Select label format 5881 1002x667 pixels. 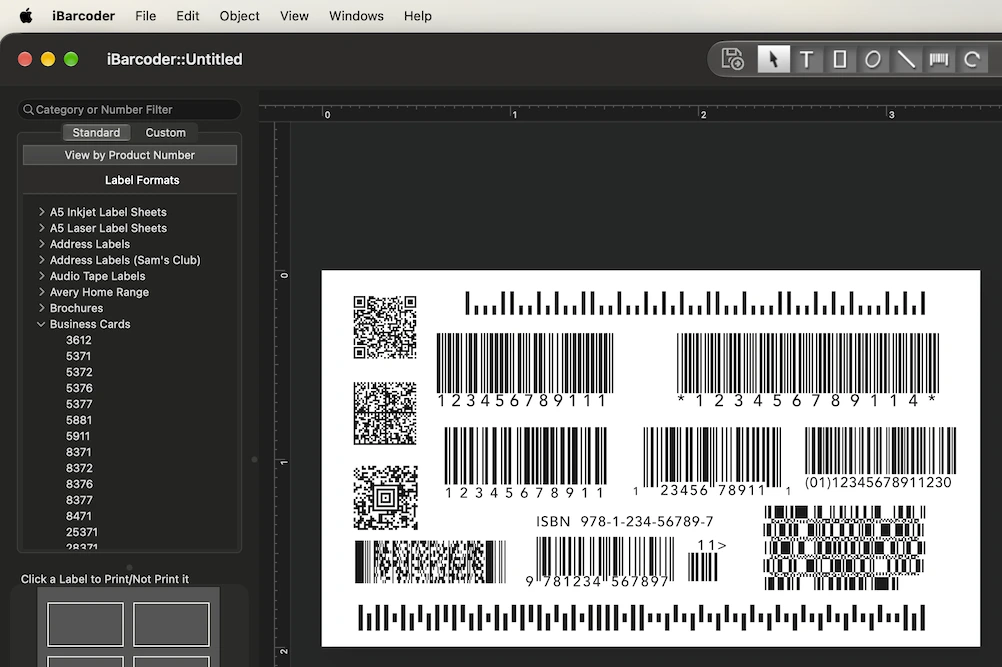tap(79, 420)
